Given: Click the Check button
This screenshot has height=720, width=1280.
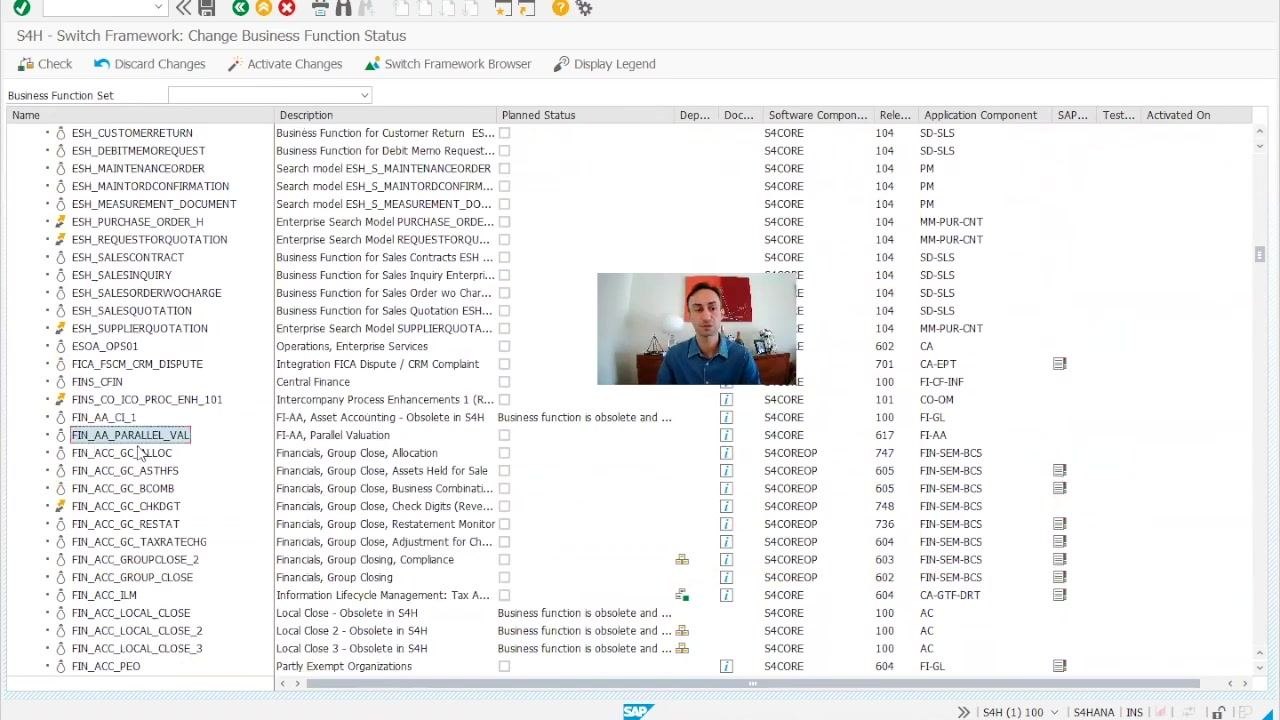Looking at the screenshot, I should coord(45,64).
